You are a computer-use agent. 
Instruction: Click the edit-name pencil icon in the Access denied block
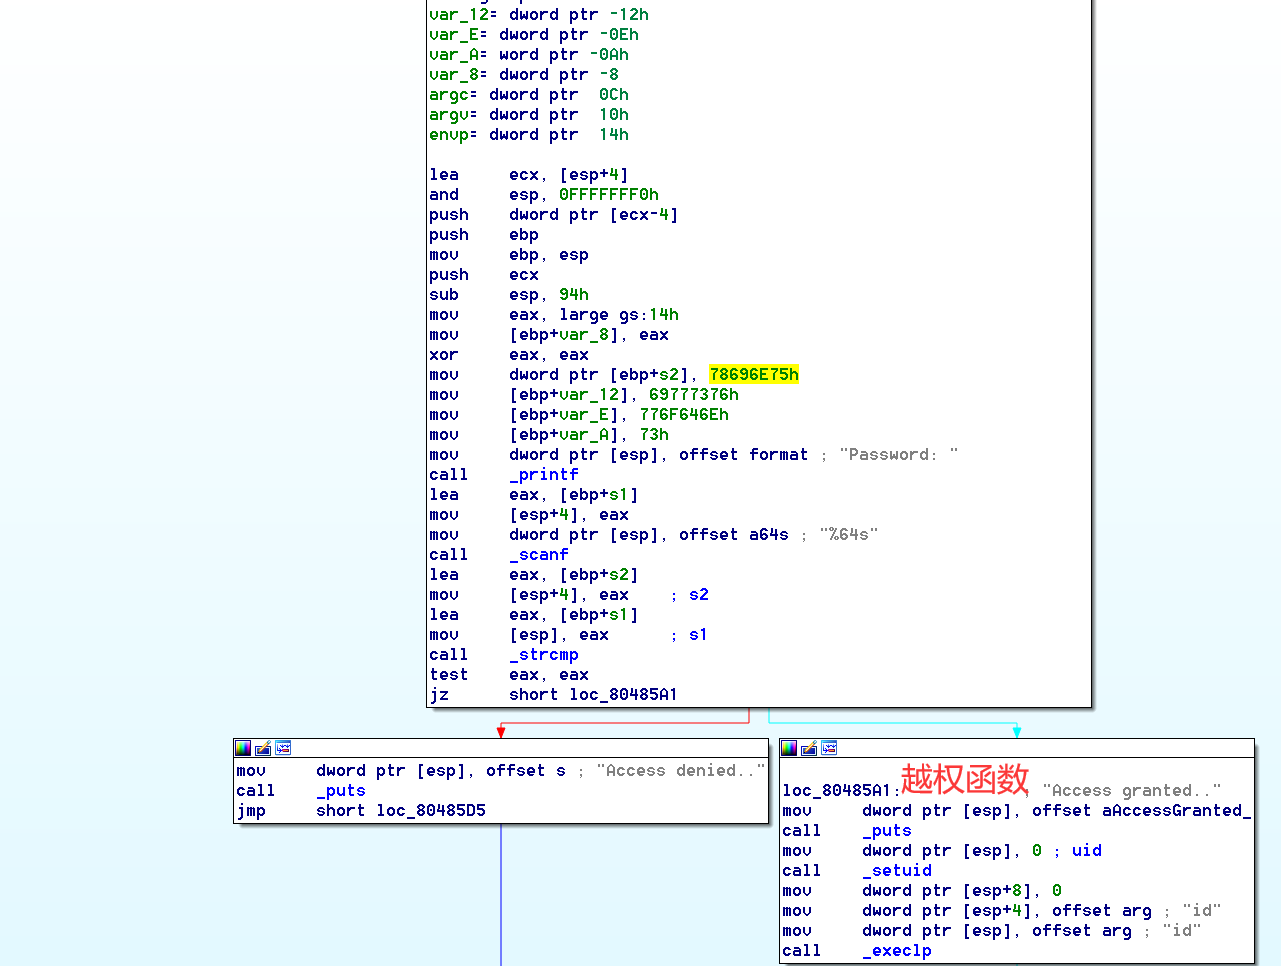(x=263, y=748)
